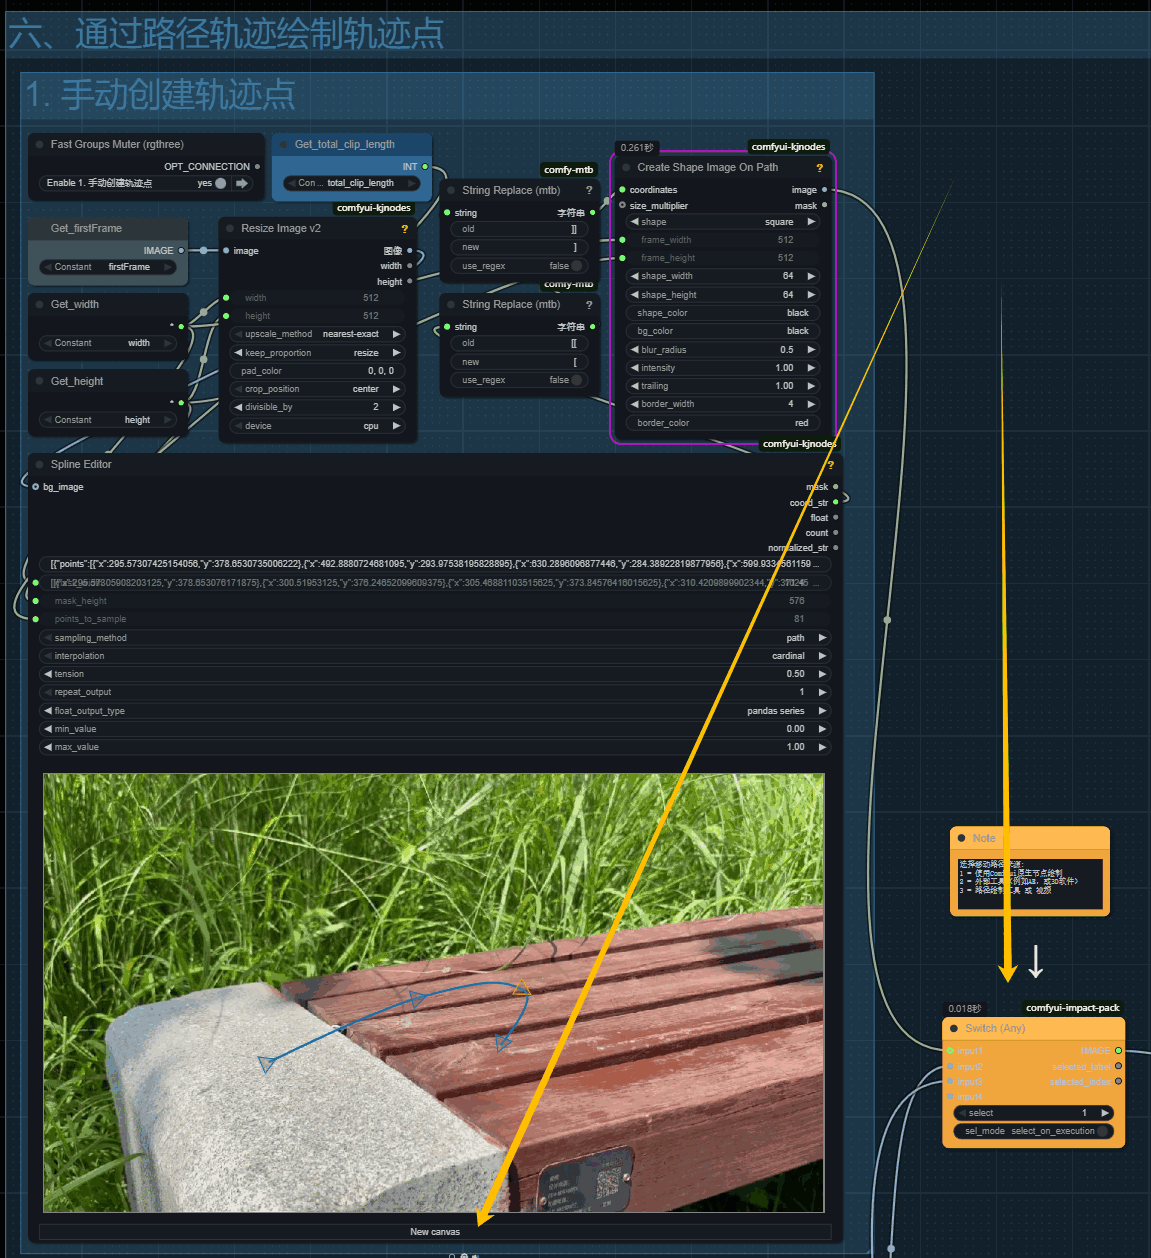Open the float_output_type pandas series selector
Screen dimensions: 1151x1258
(434, 711)
